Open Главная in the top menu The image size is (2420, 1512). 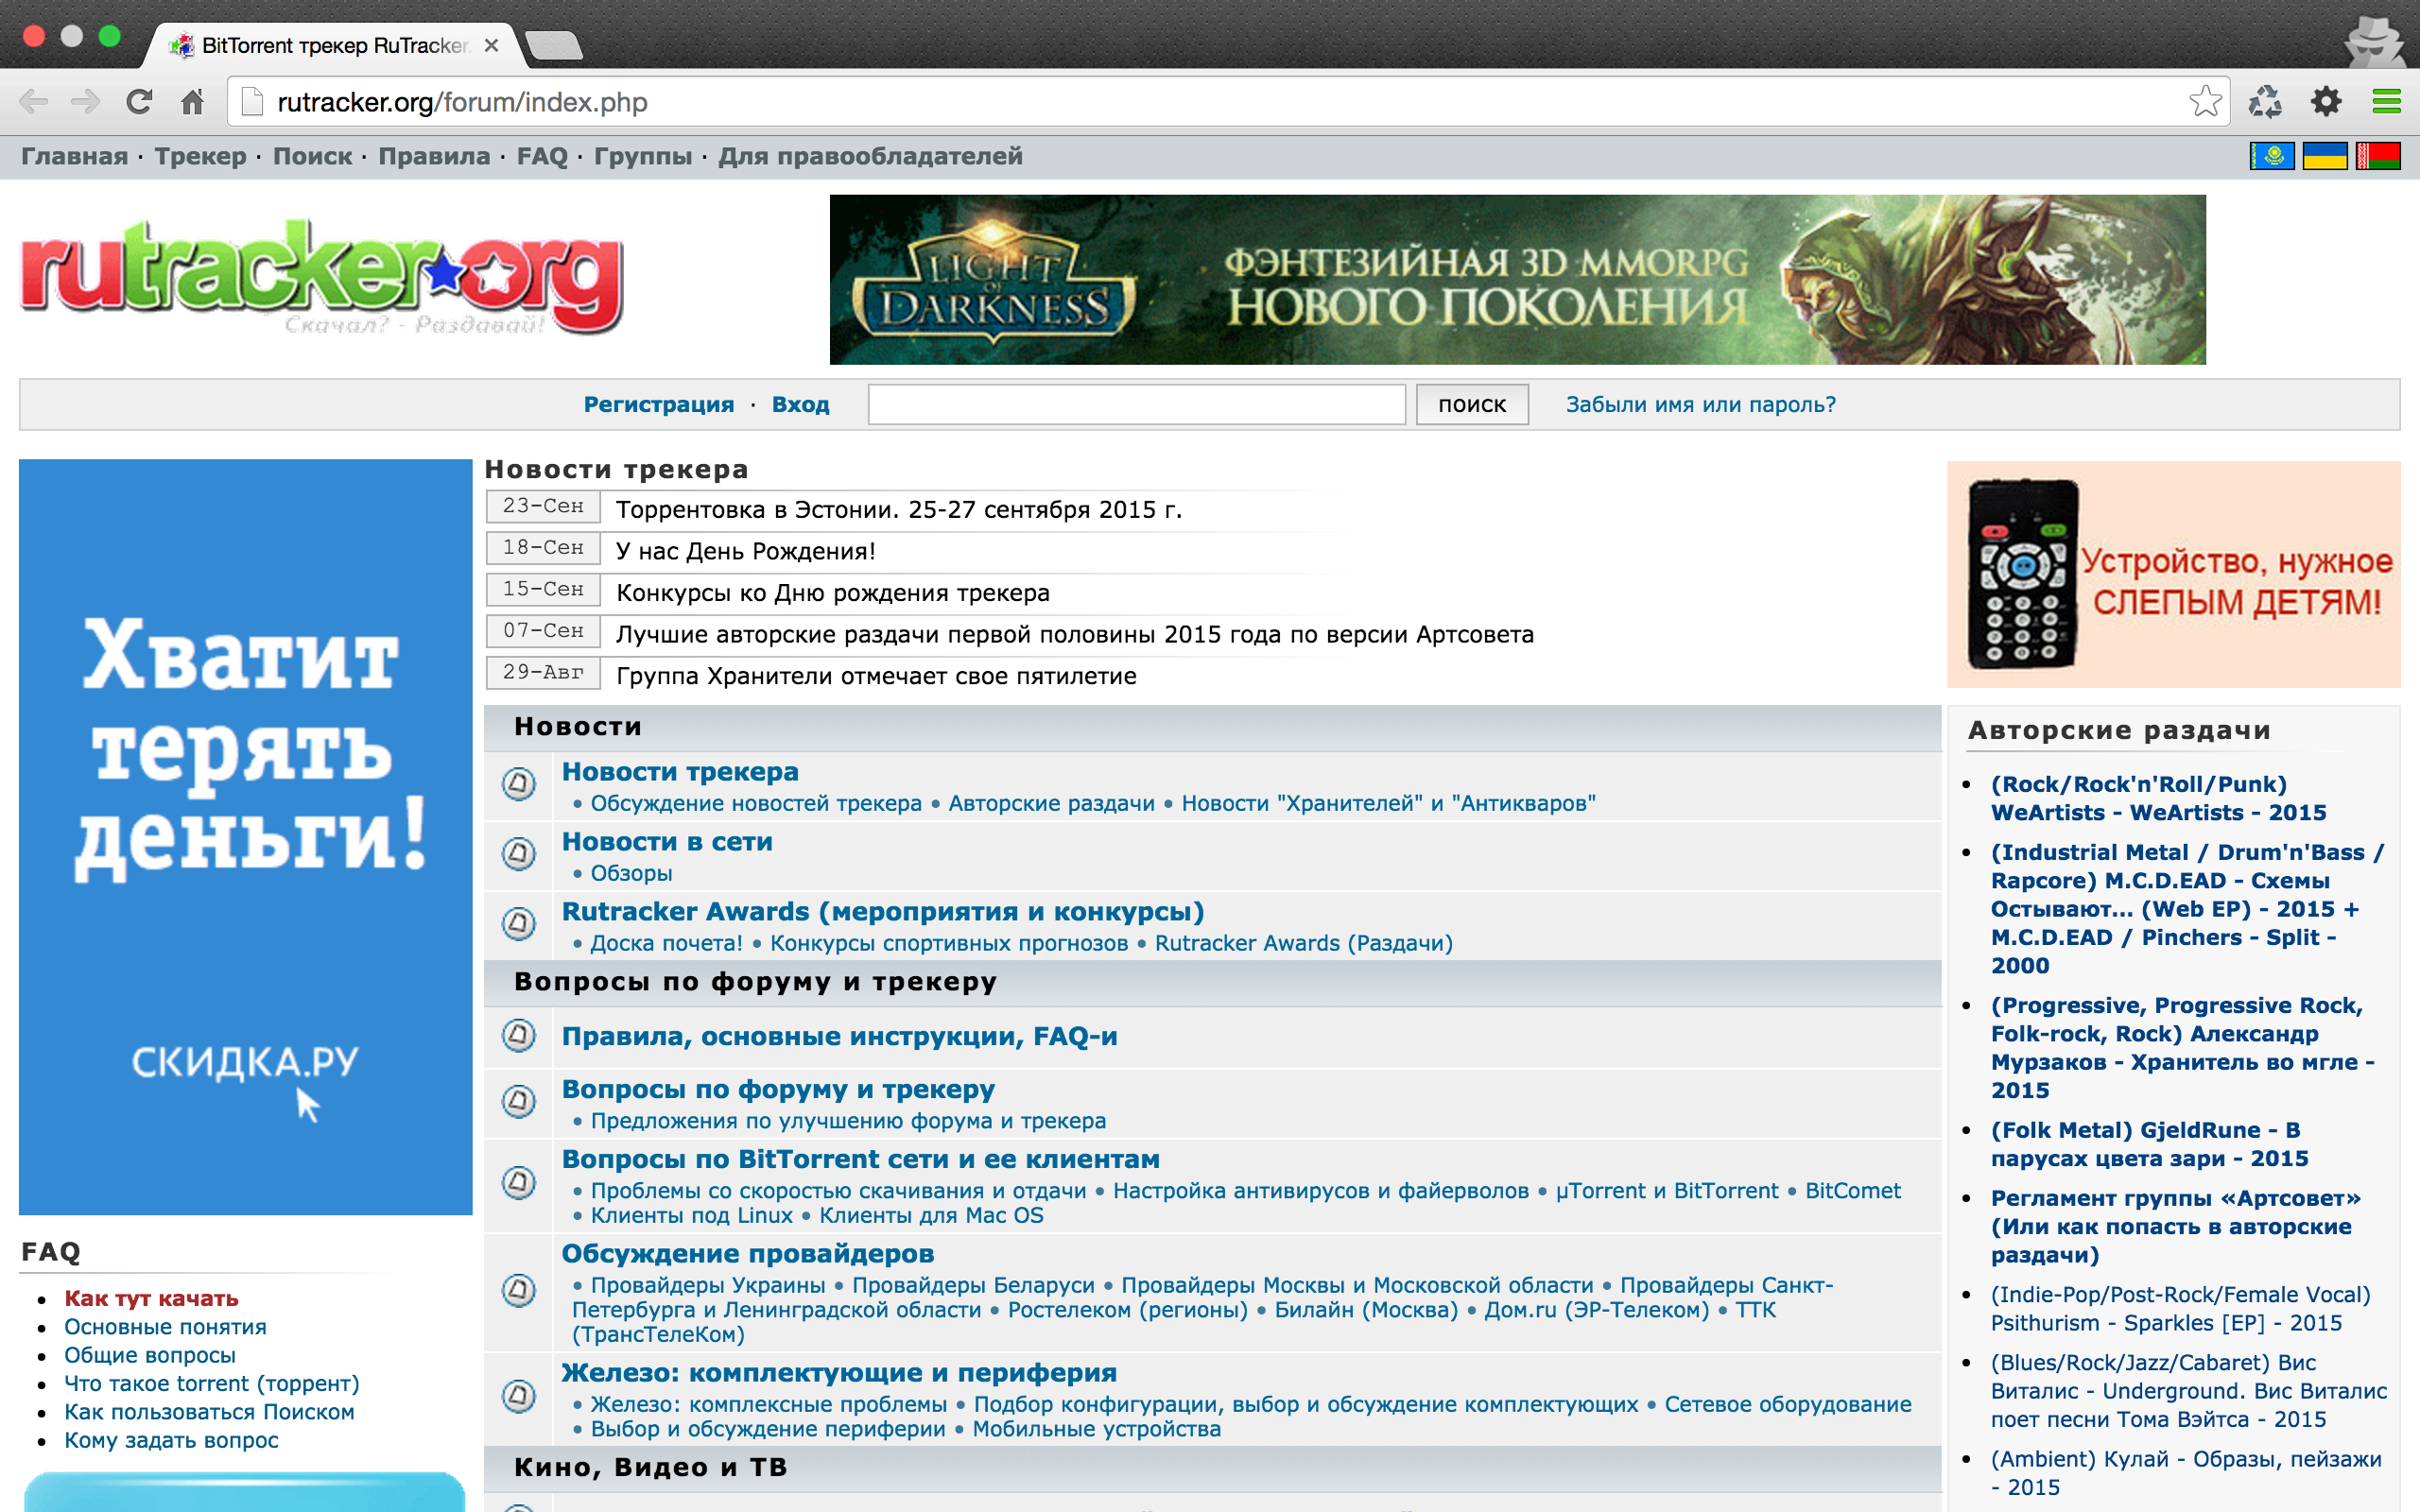75,156
